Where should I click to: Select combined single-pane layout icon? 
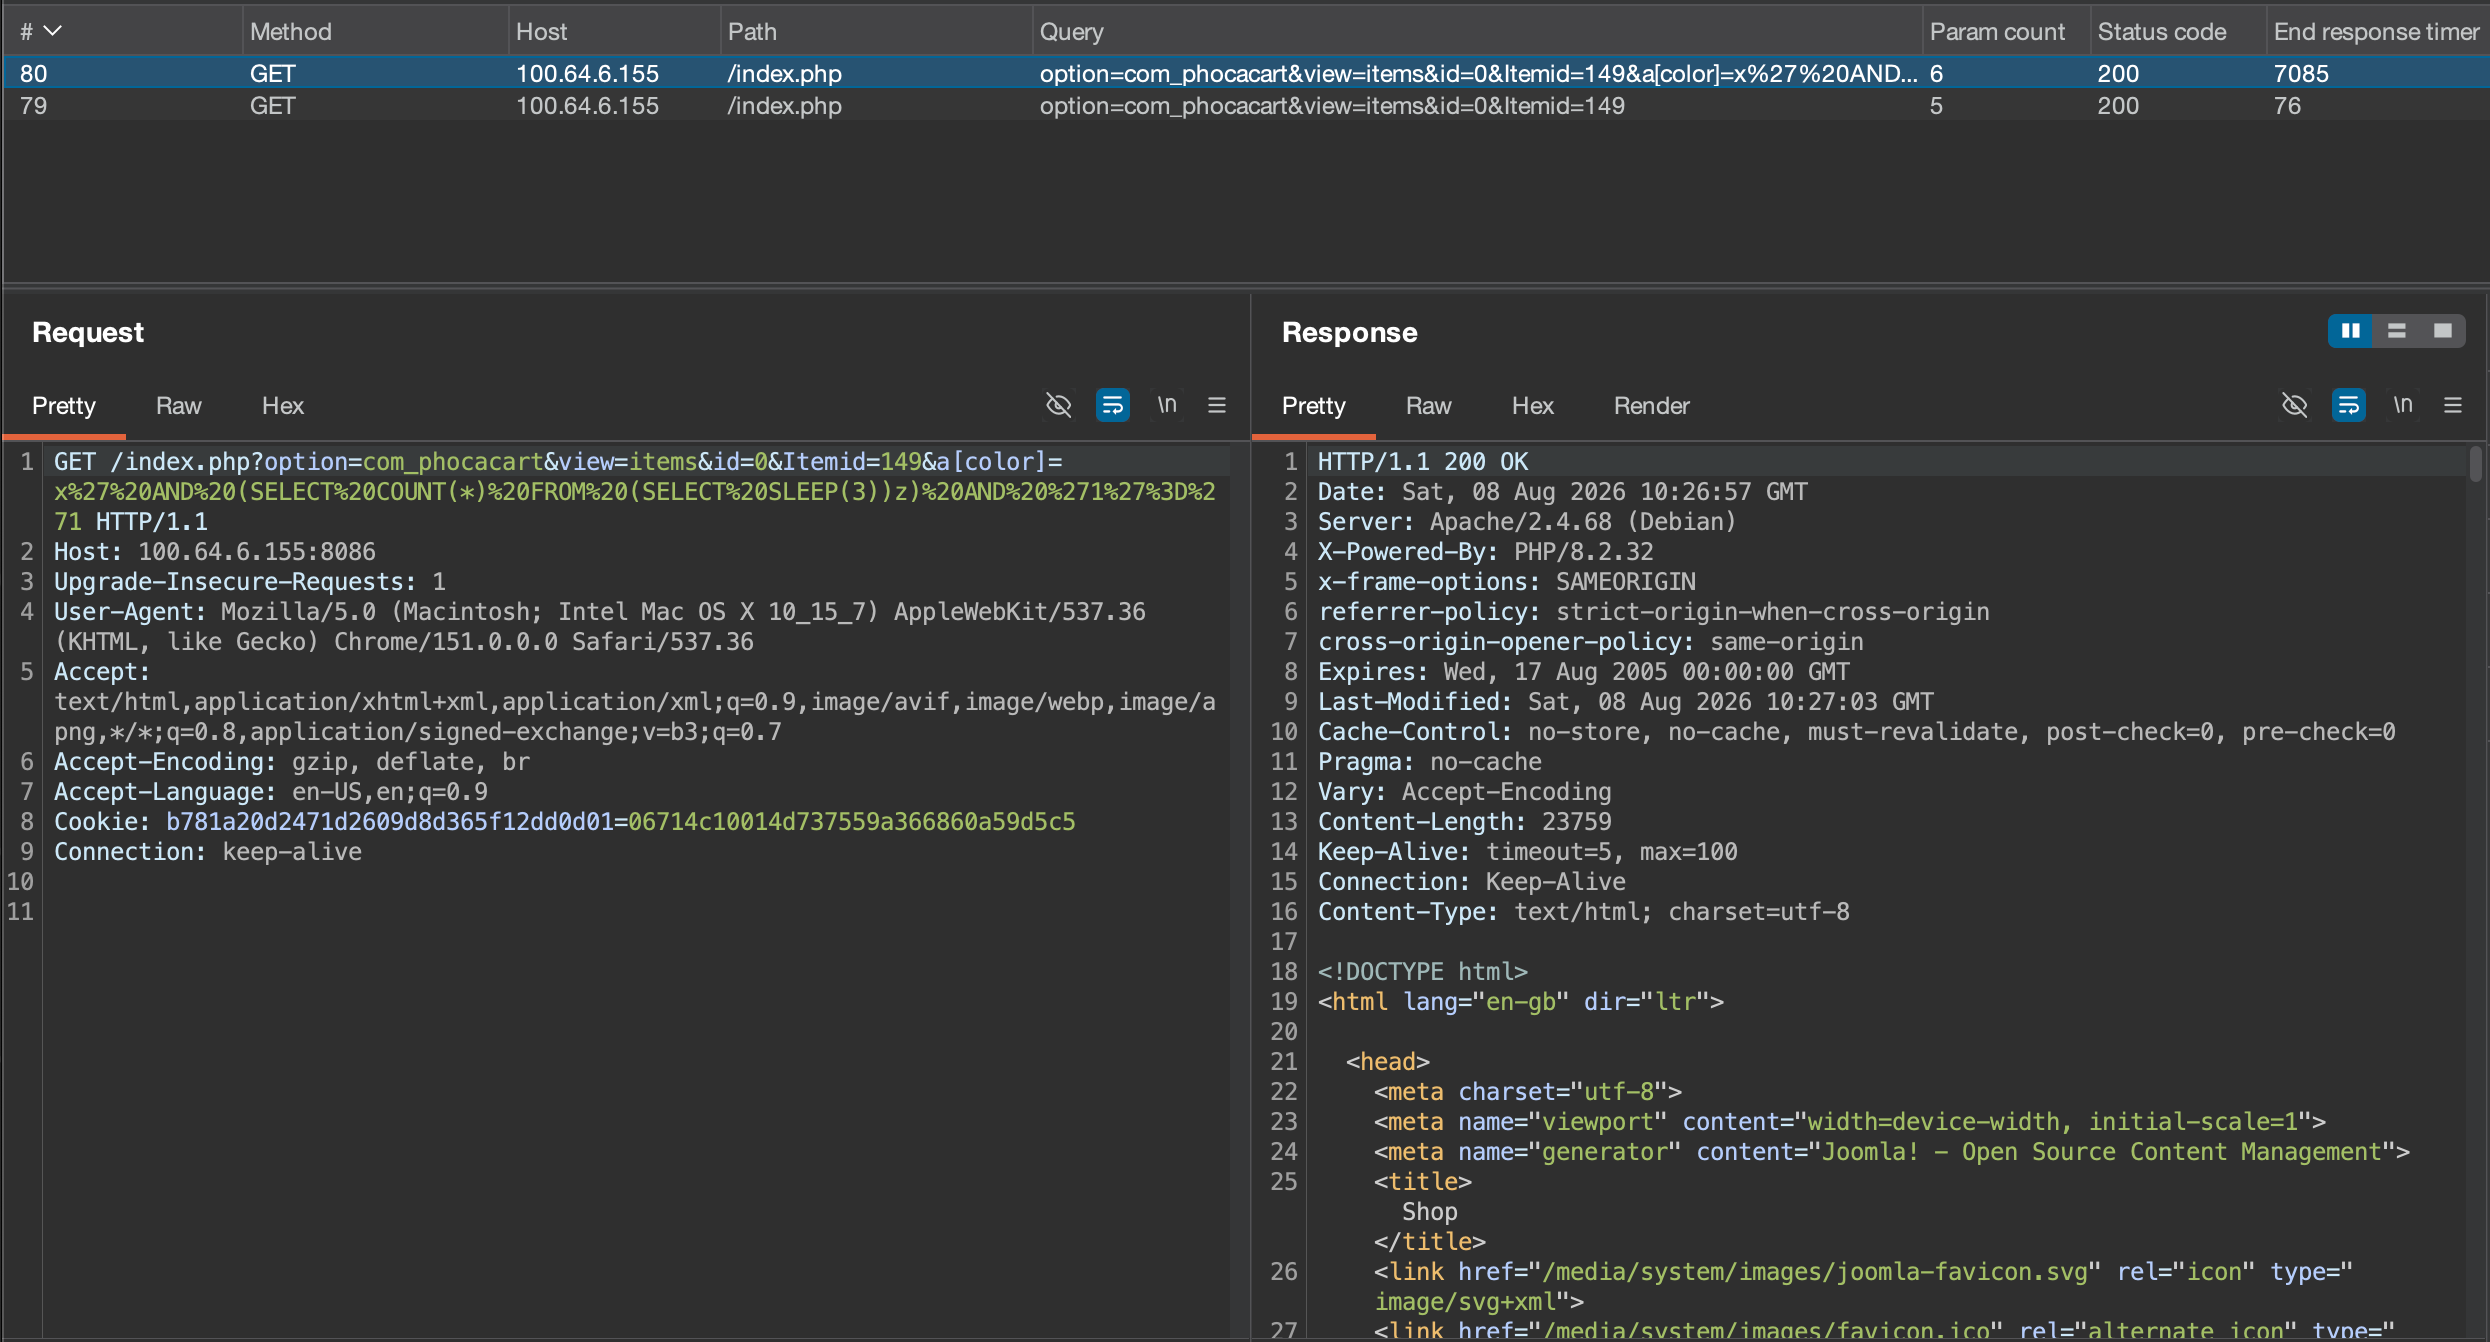[2443, 331]
